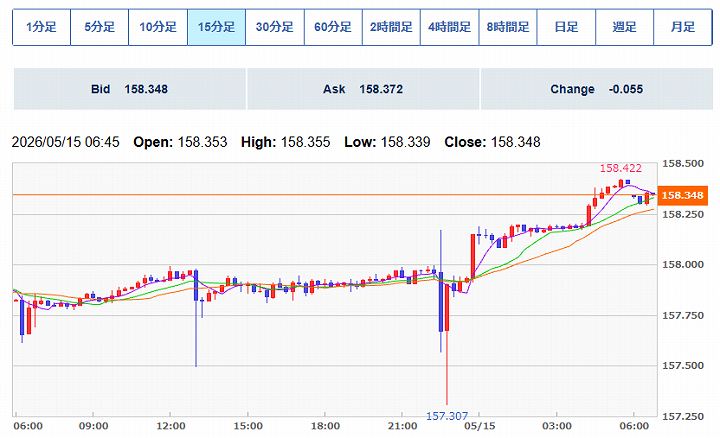Viewport: 720px width, 438px height.
Task: Click the 157.250 price axis label
Action: 682,416
